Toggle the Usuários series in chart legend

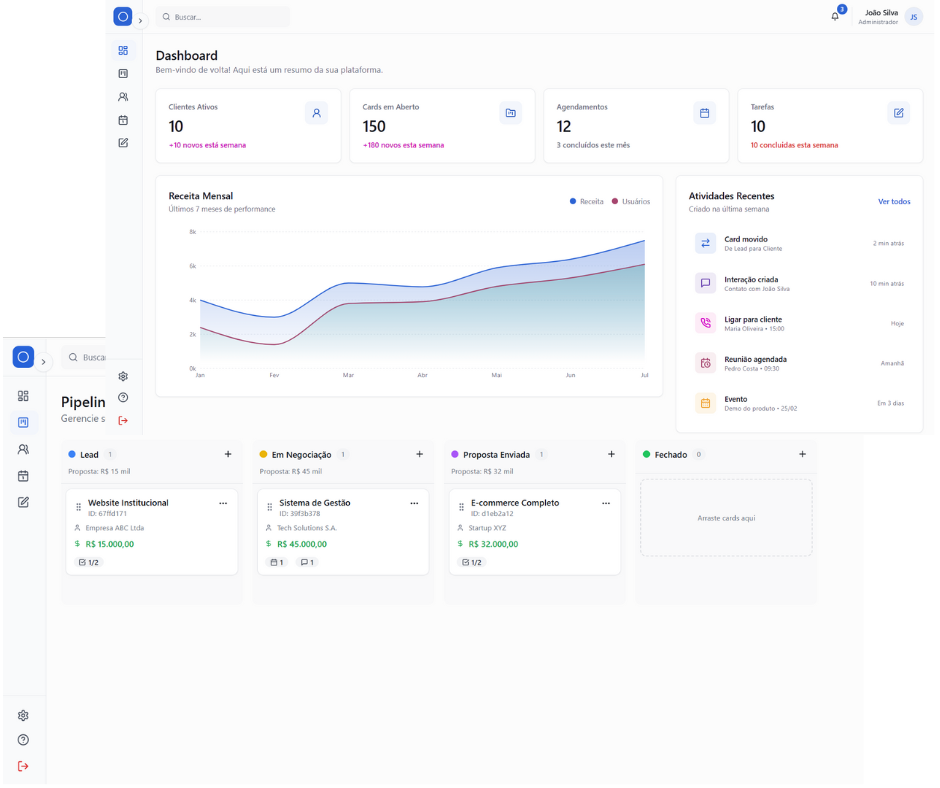pyautogui.click(x=631, y=202)
